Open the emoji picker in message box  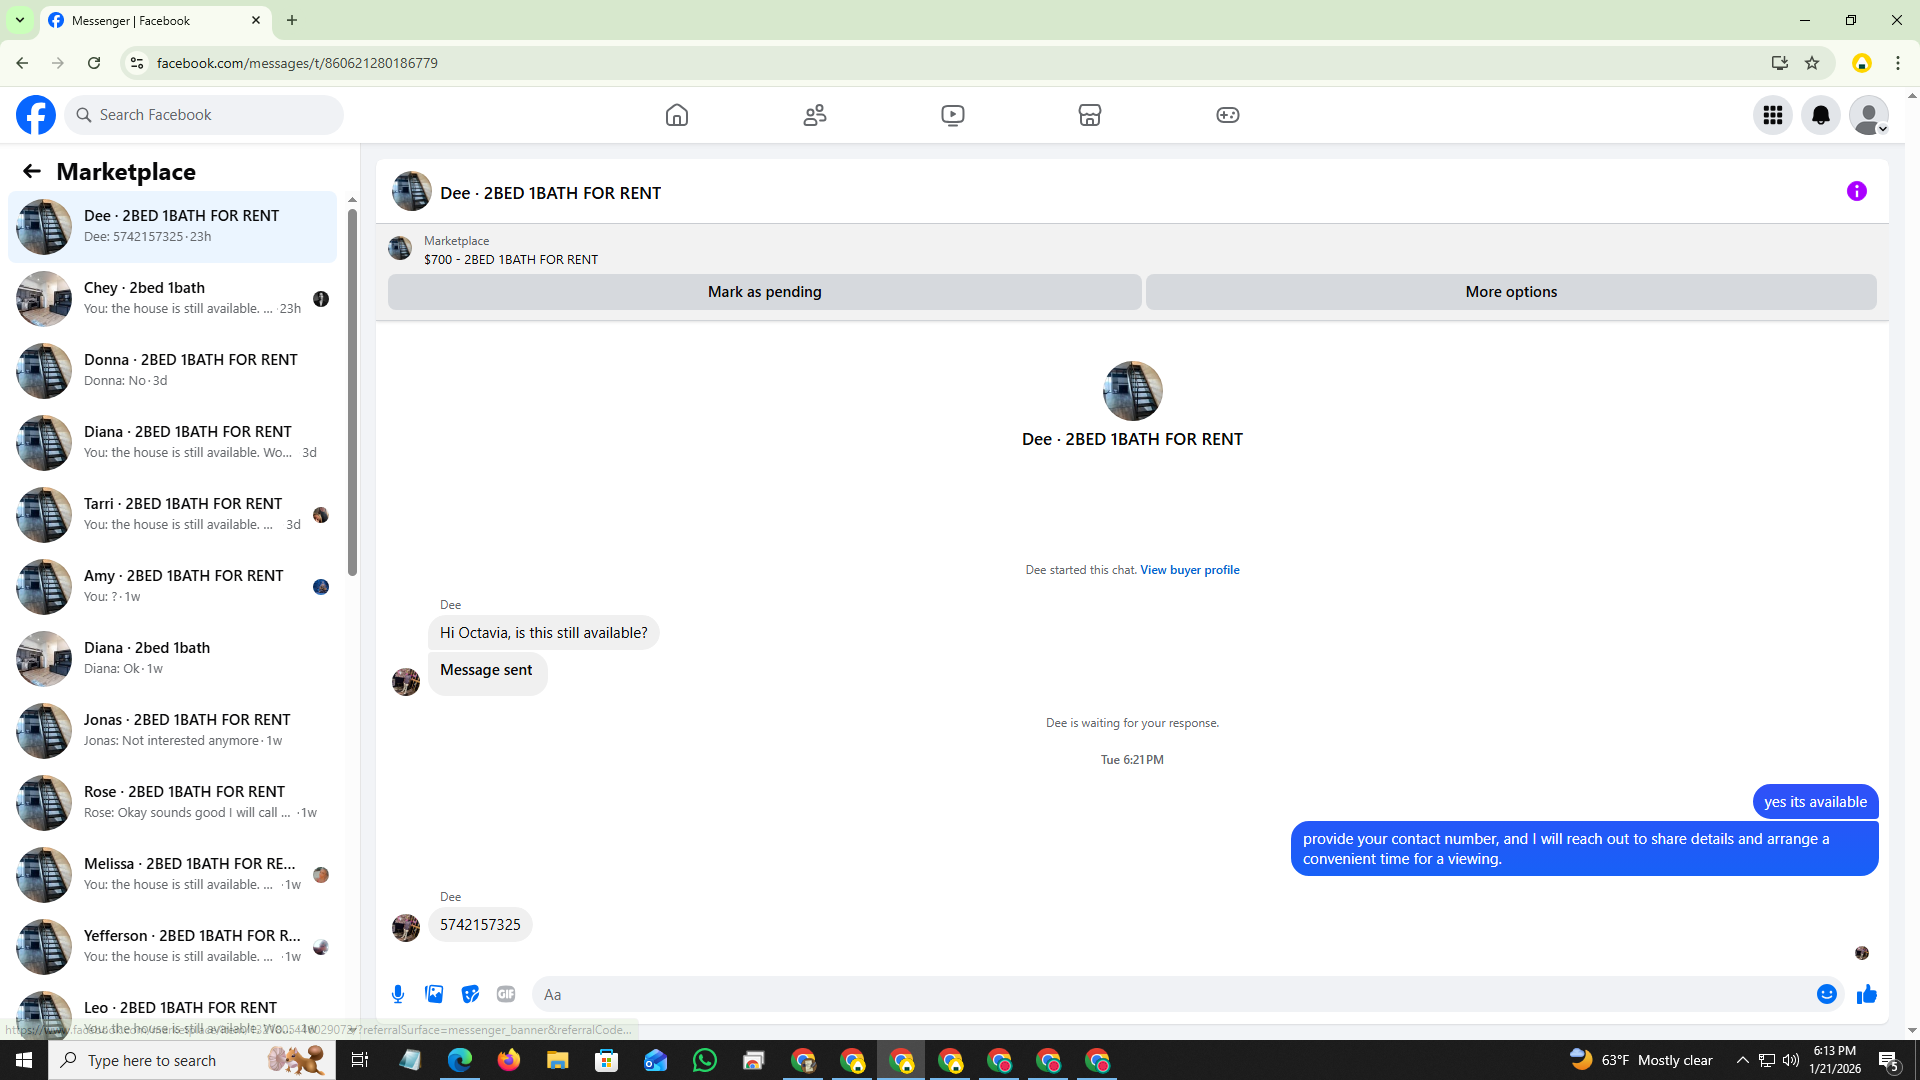[1826, 994]
